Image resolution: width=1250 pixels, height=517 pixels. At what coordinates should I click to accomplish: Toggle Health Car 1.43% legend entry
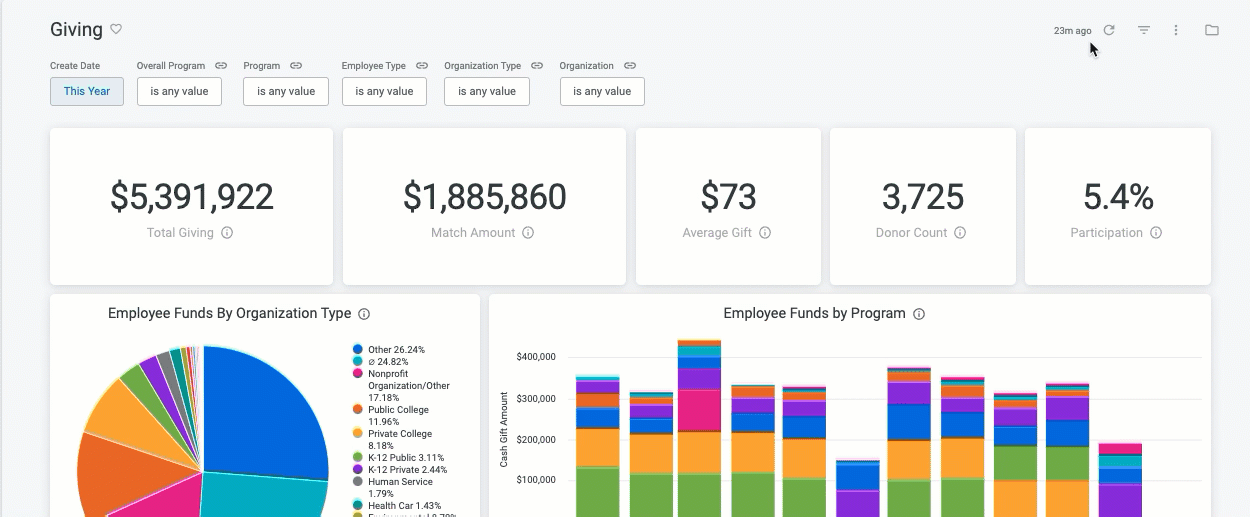coord(396,505)
